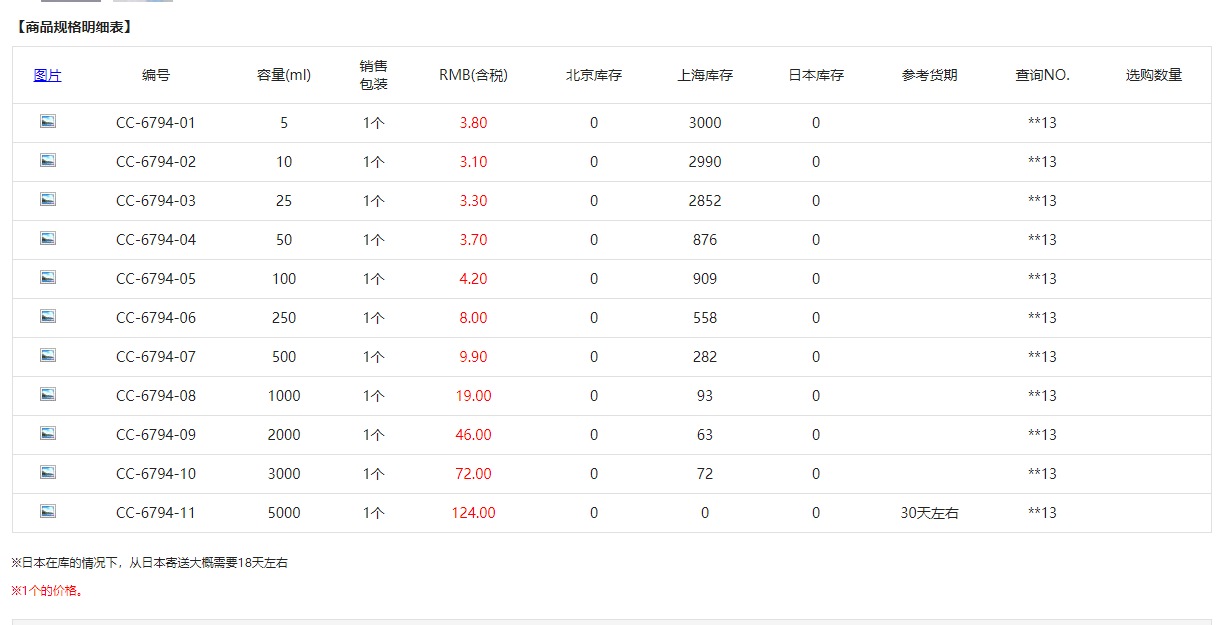Click the 30天左右 lead time cell
The image size is (1218, 625).
pos(929,513)
